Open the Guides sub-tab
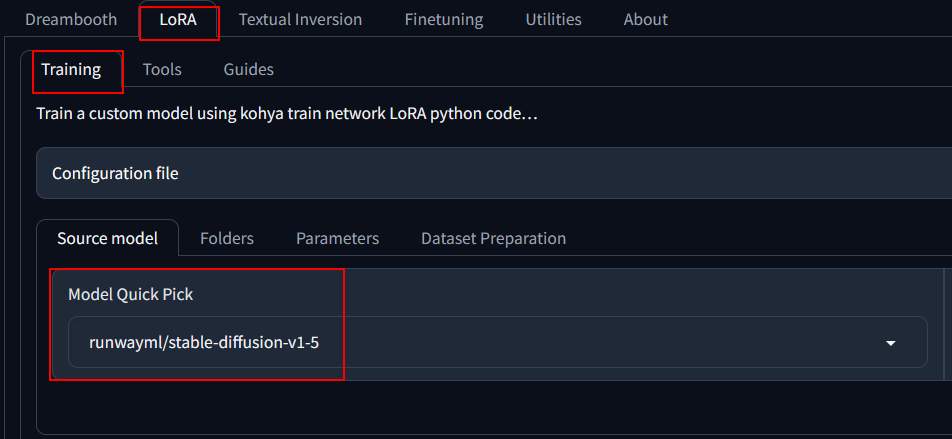This screenshot has height=439, width=952. (x=248, y=69)
